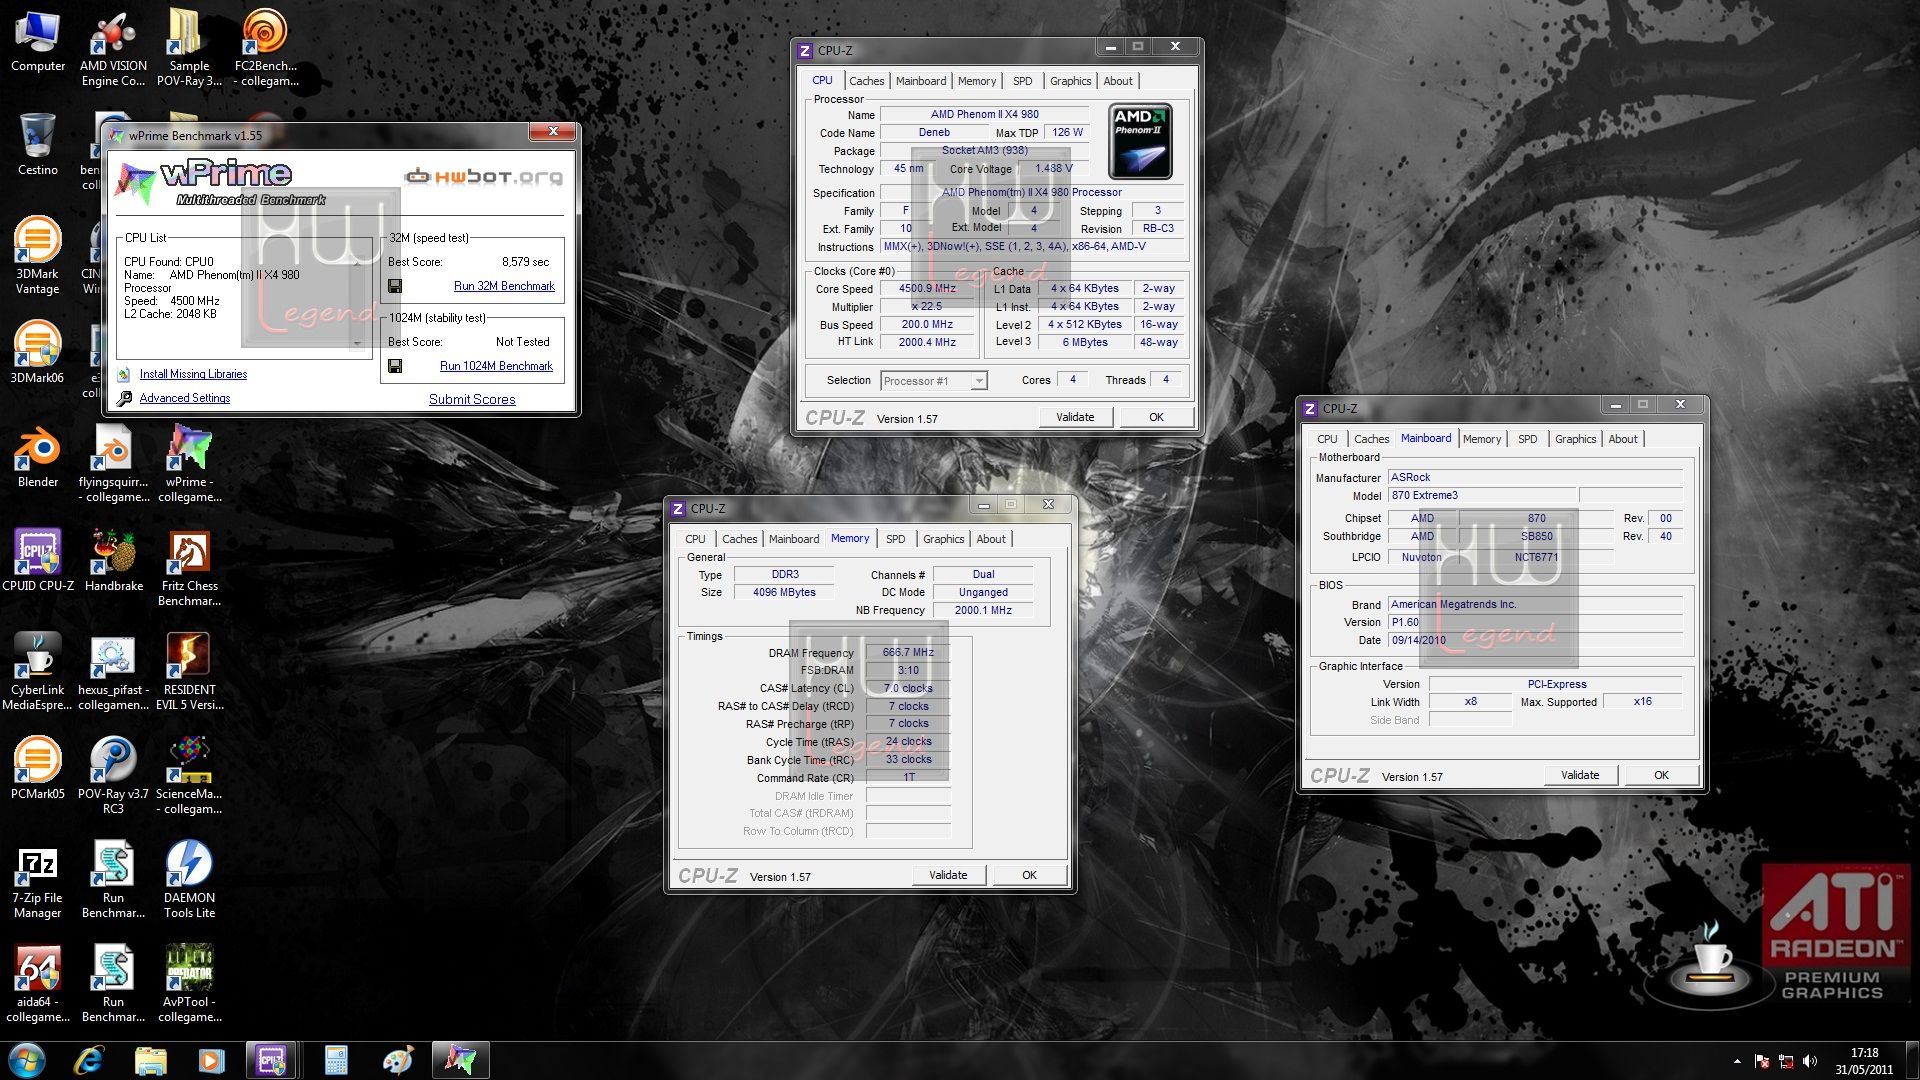The width and height of the screenshot is (1920, 1080).
Task: Open the Sample POV-Ray folder icon
Action: (189, 48)
